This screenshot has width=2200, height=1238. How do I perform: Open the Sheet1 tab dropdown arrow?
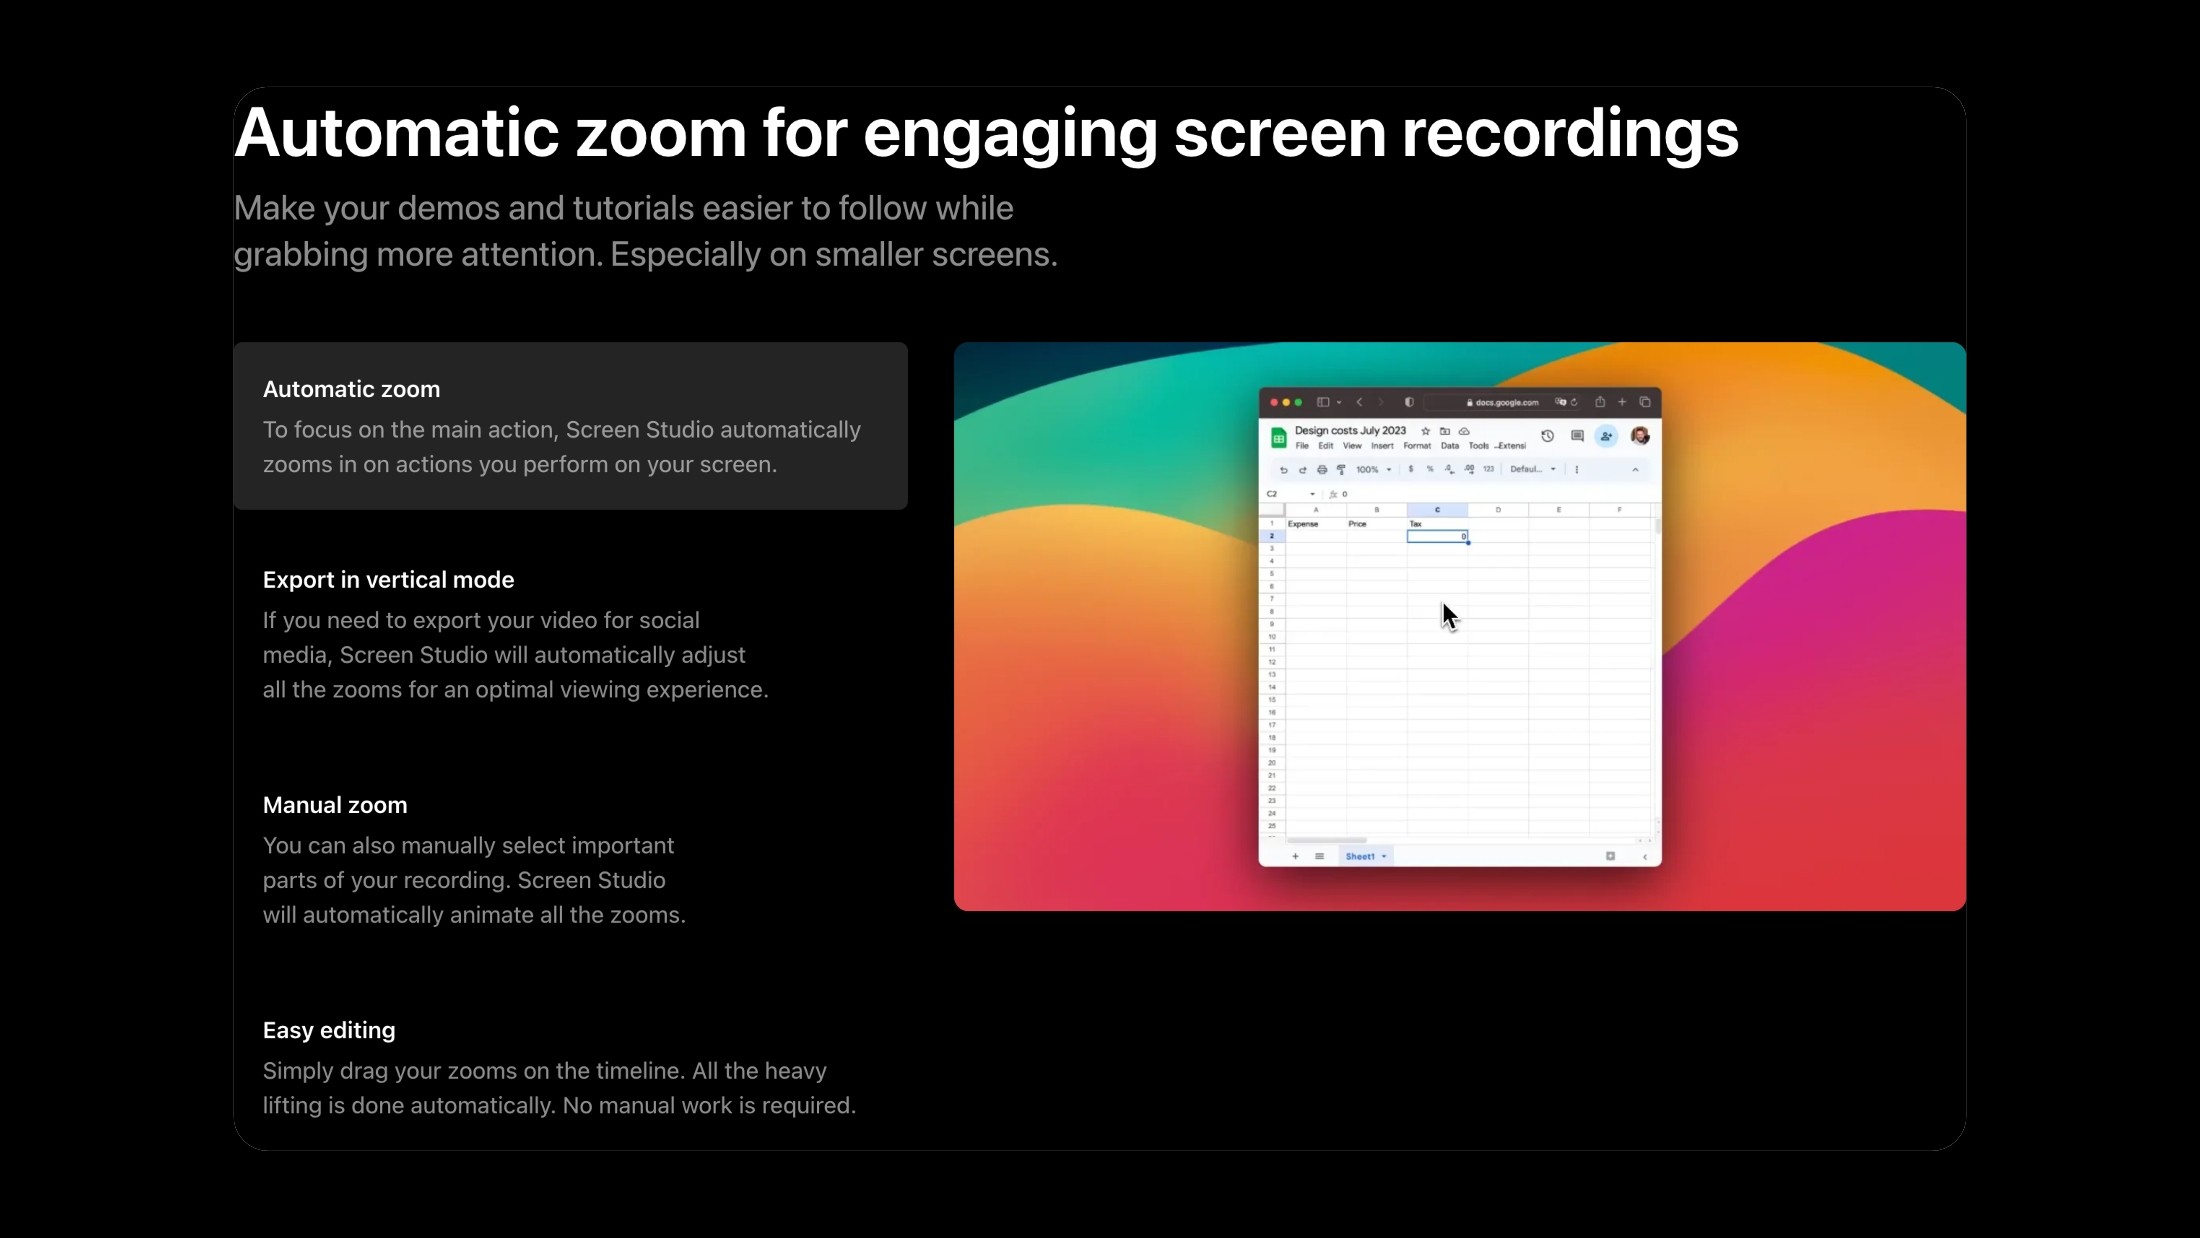[x=1384, y=856]
